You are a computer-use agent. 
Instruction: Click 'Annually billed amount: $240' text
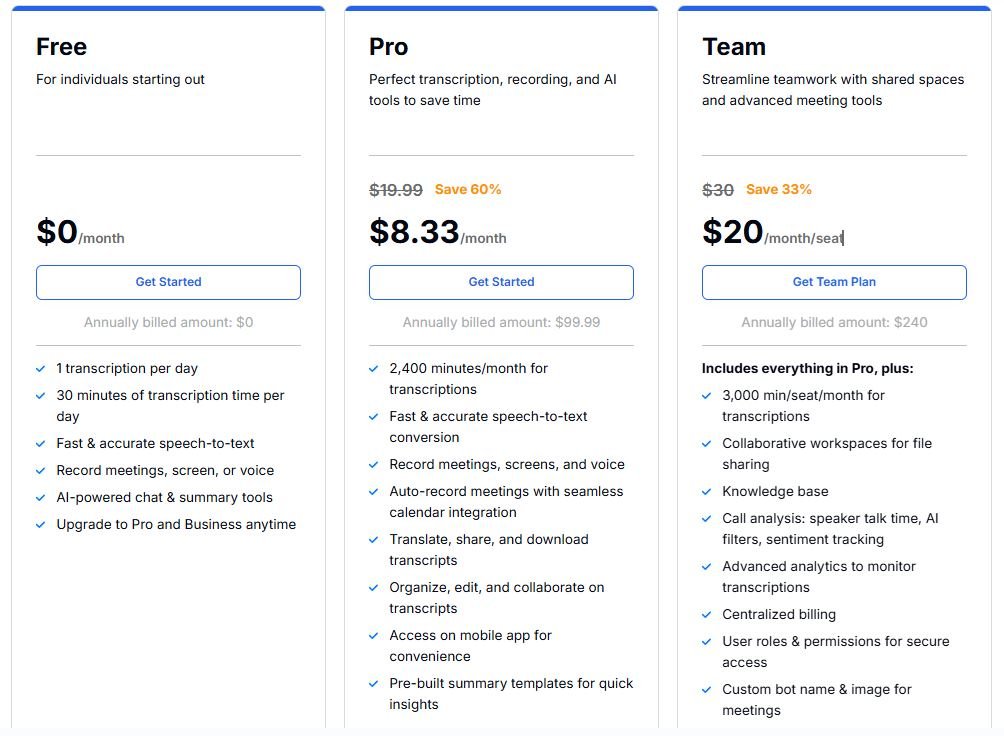(834, 322)
